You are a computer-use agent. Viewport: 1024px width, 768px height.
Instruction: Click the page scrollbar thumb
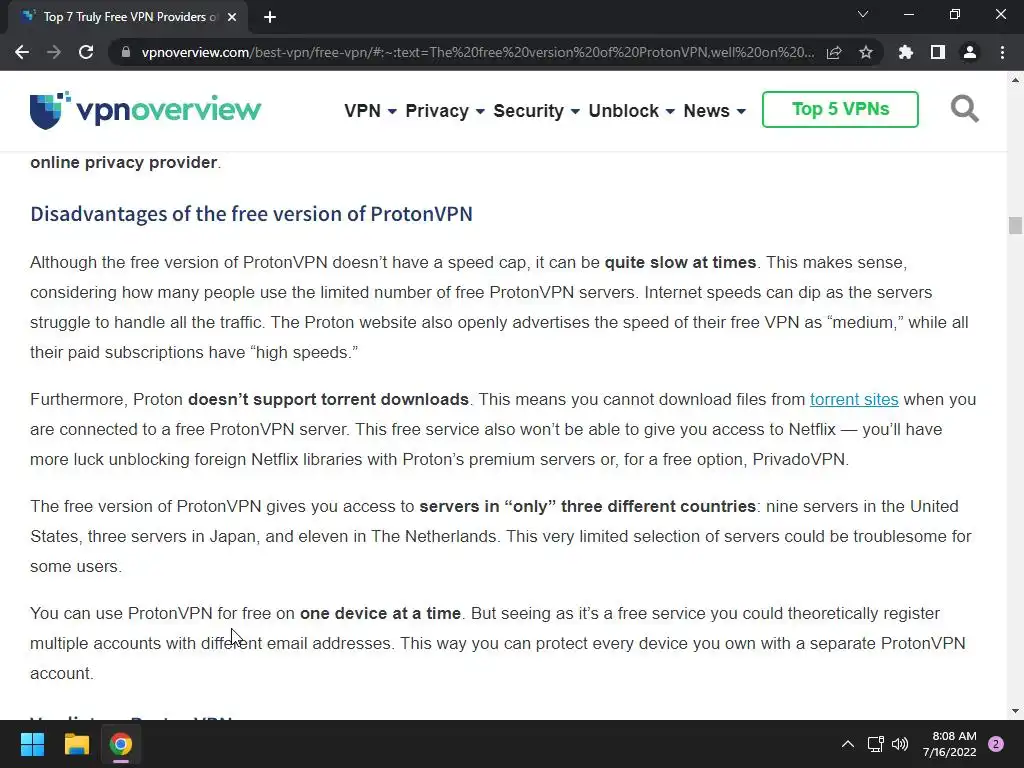[1015, 225]
